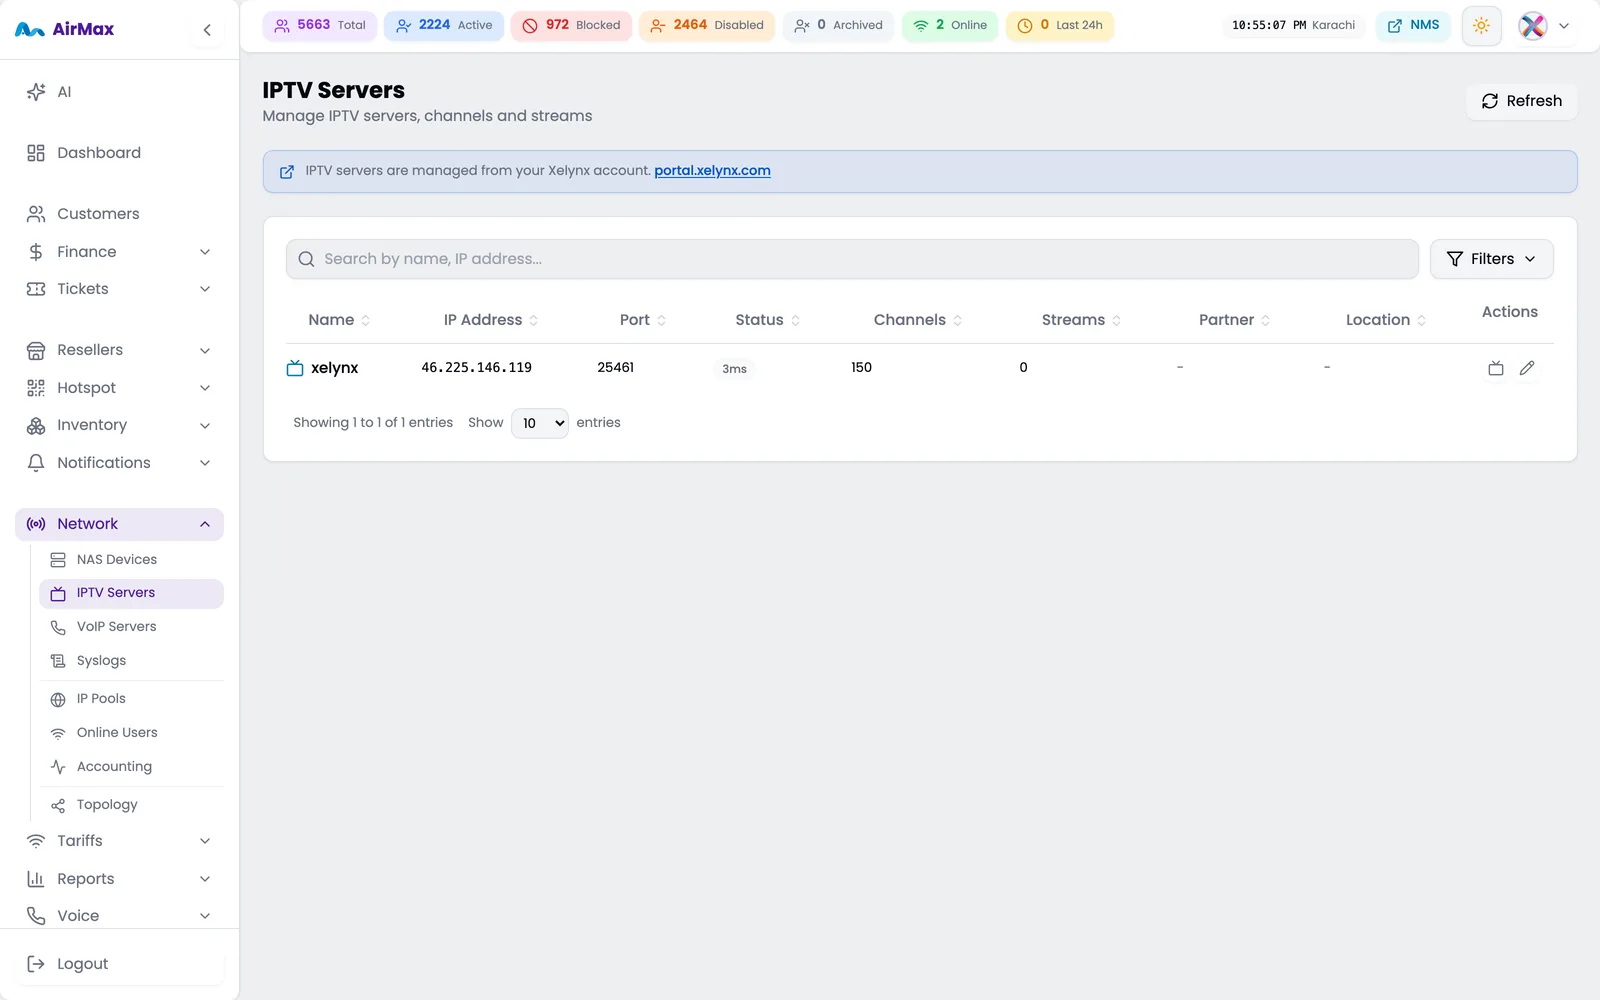
Task: Click the 0 Last 24h badge
Action: pyautogui.click(x=1060, y=25)
